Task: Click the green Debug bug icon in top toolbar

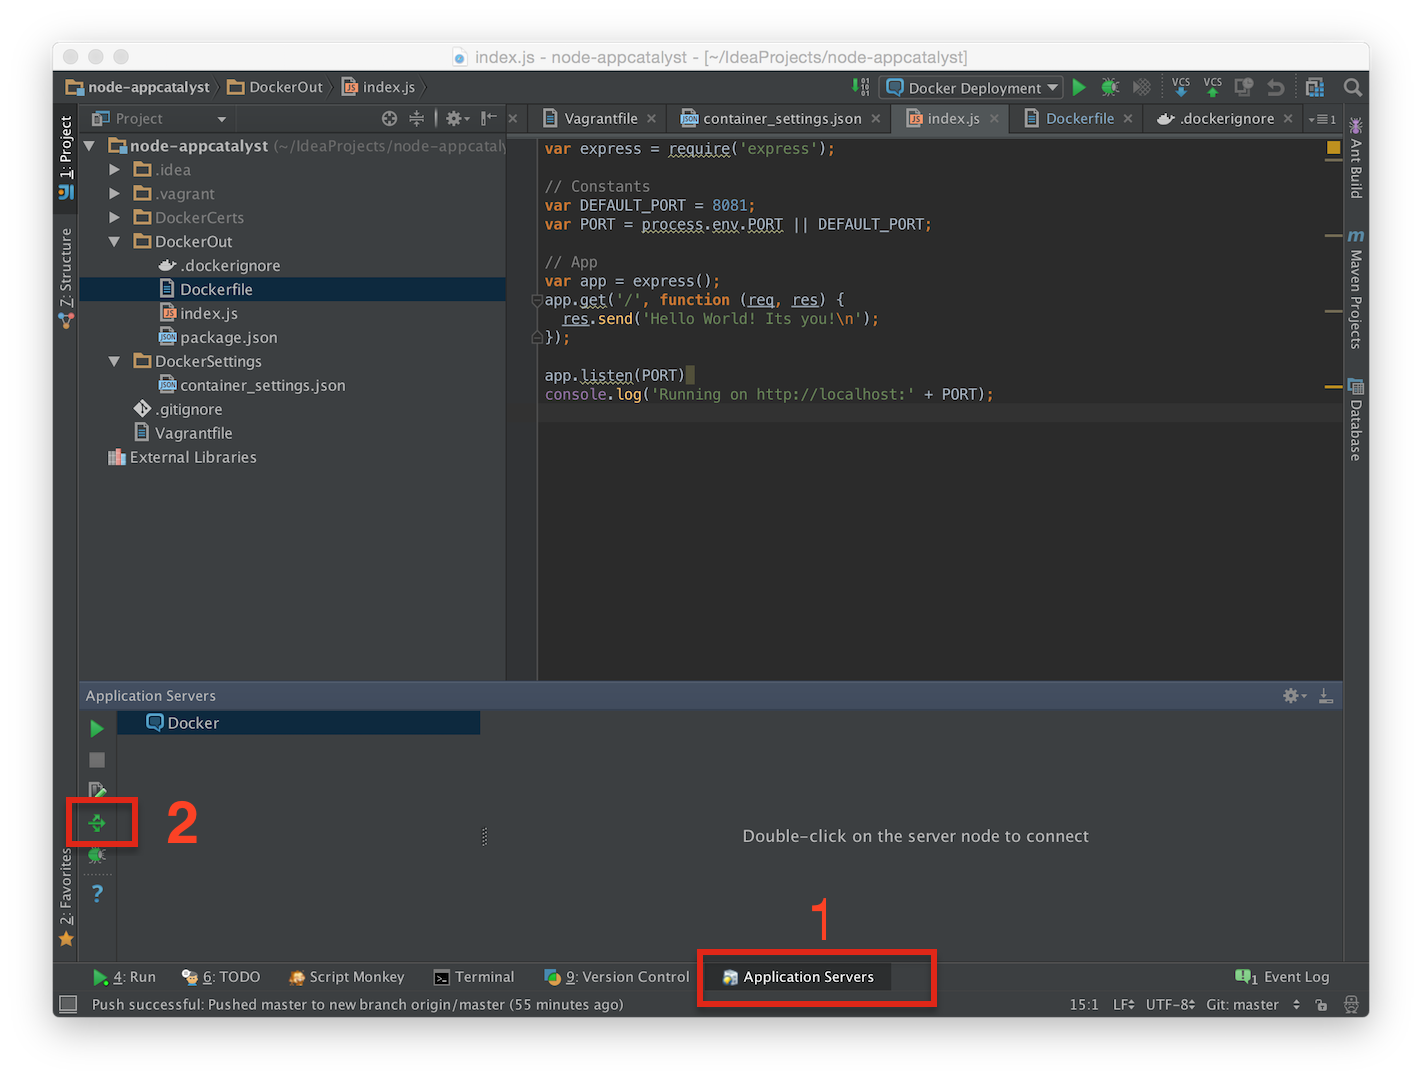Action: point(1110,88)
